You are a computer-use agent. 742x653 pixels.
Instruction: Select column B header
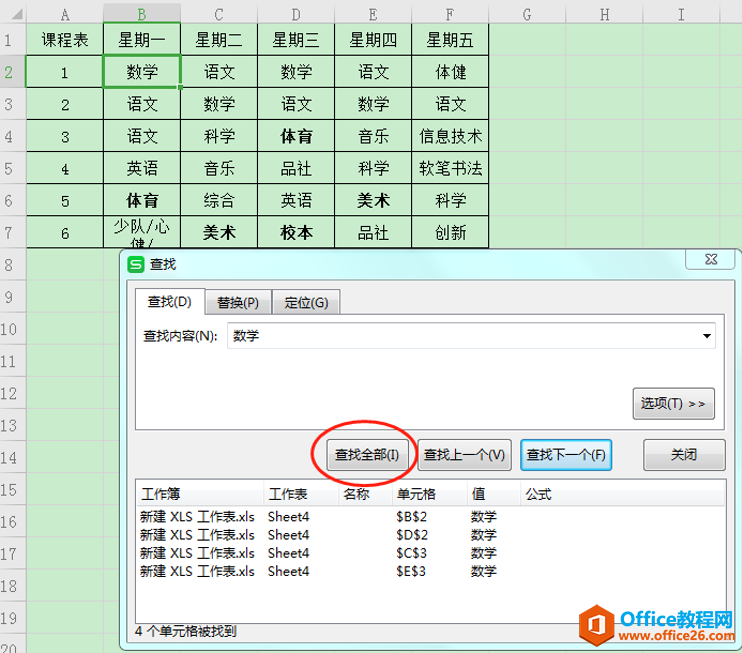[x=141, y=14]
